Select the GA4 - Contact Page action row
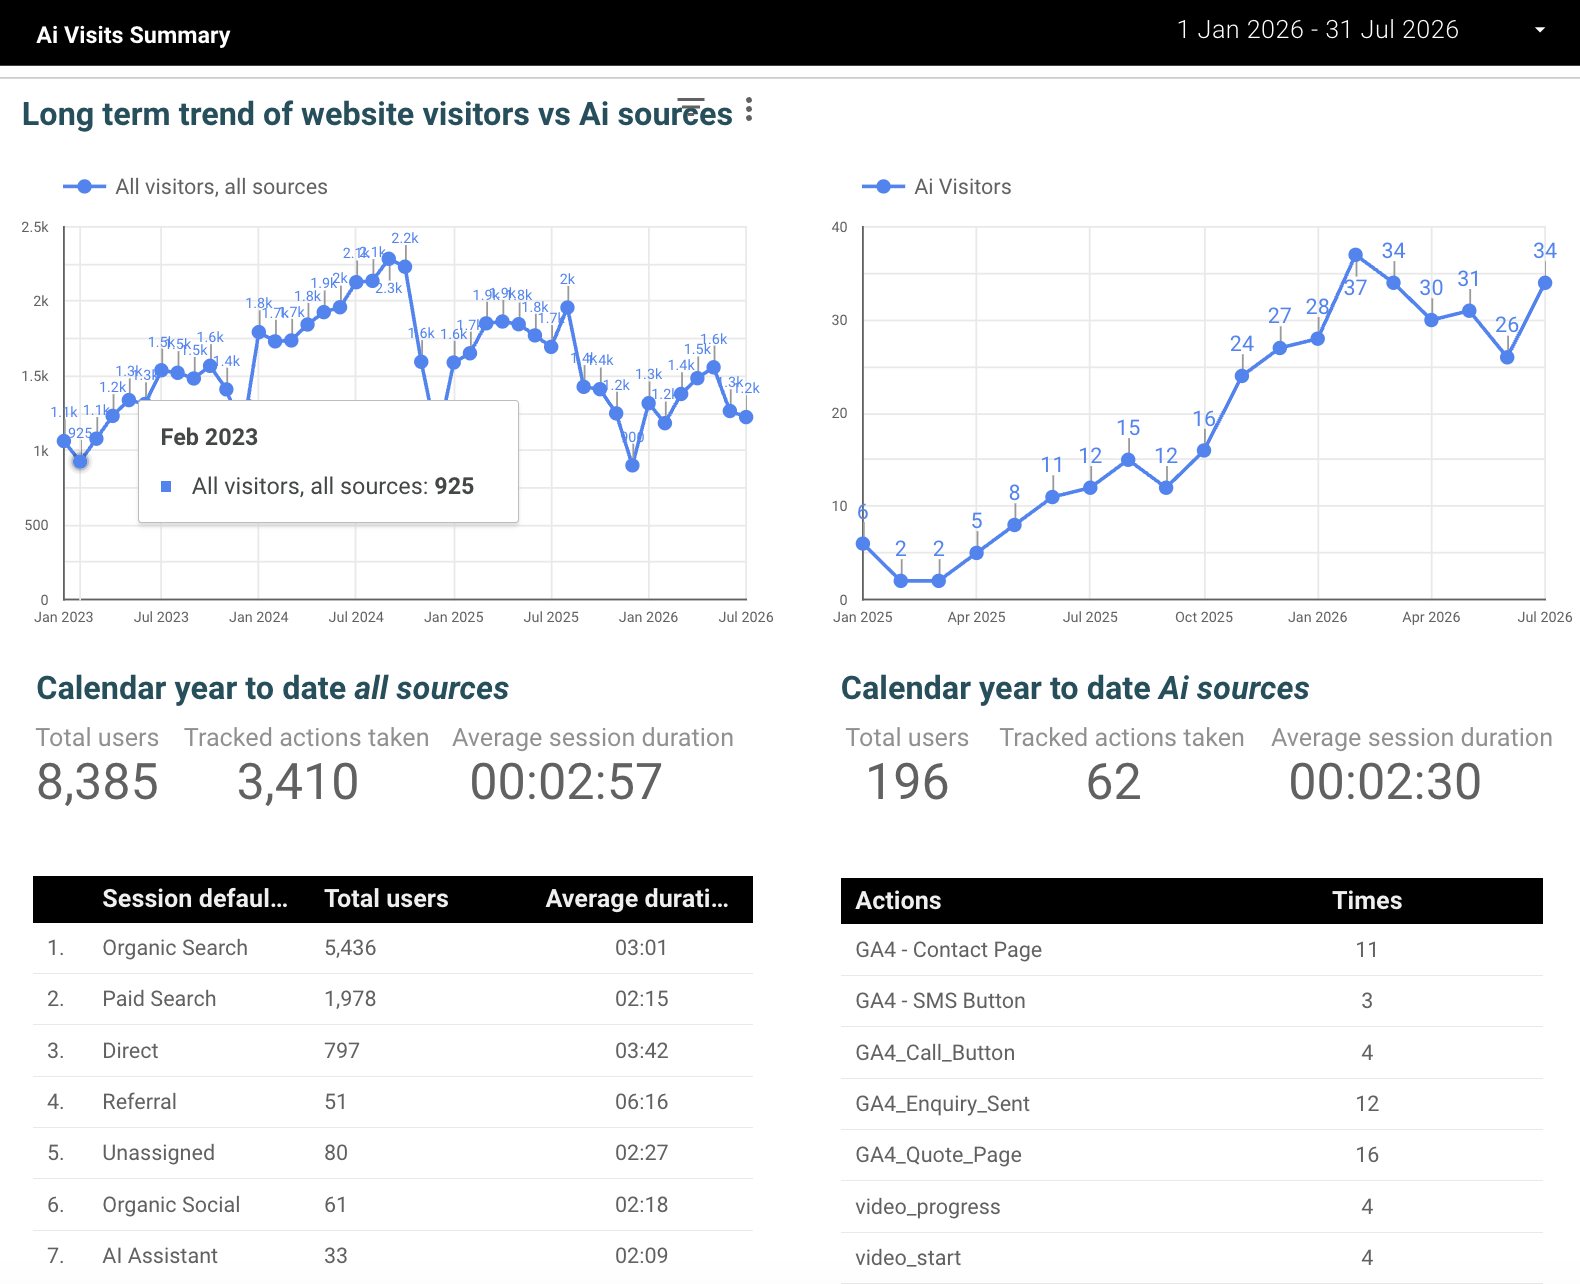 (x=1192, y=950)
